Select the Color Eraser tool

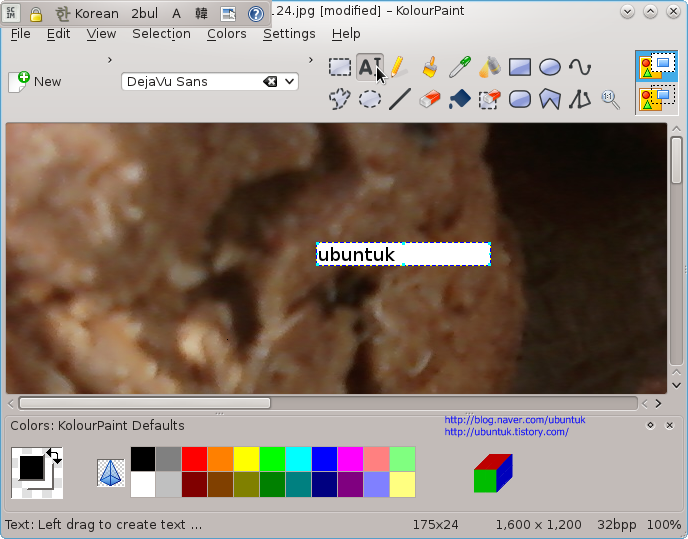(x=490, y=99)
